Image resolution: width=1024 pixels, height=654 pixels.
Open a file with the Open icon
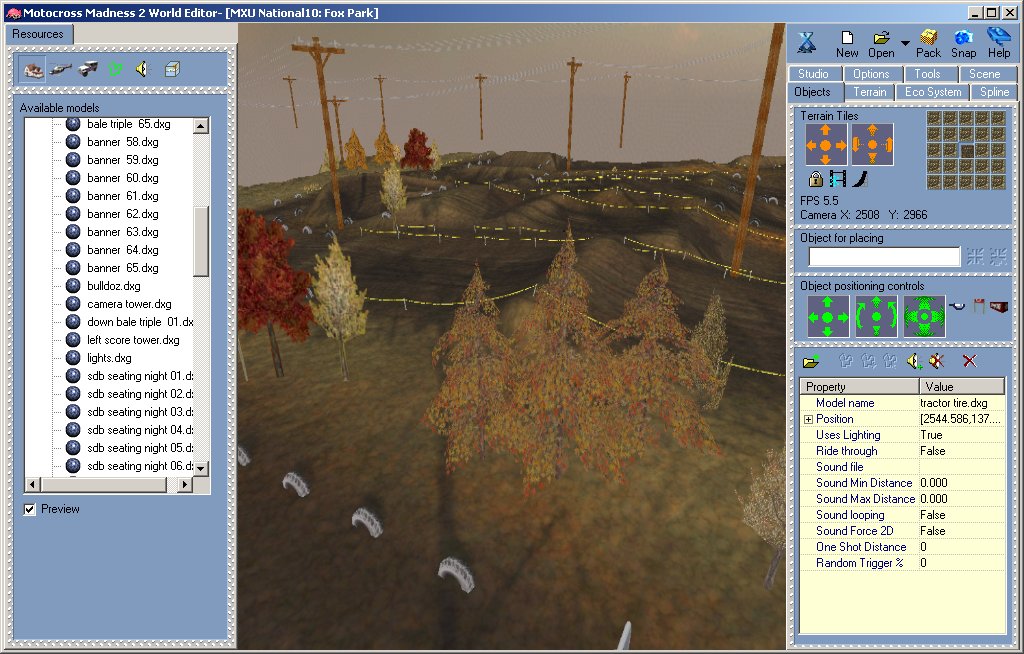coord(881,44)
